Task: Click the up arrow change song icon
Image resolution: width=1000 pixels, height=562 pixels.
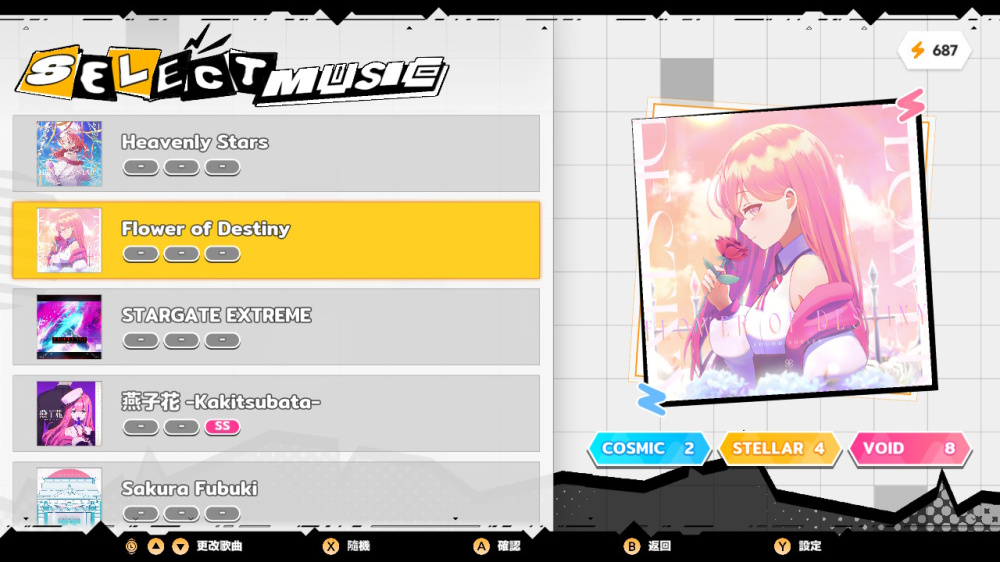Action: click(156, 546)
